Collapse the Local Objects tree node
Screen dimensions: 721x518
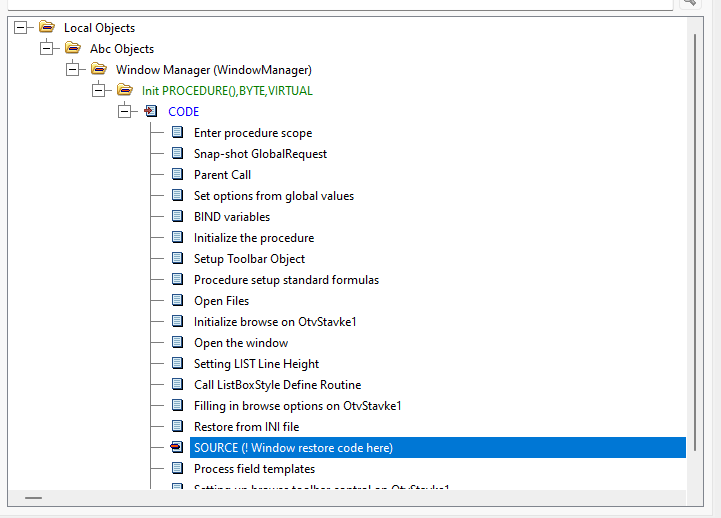tap(21, 28)
